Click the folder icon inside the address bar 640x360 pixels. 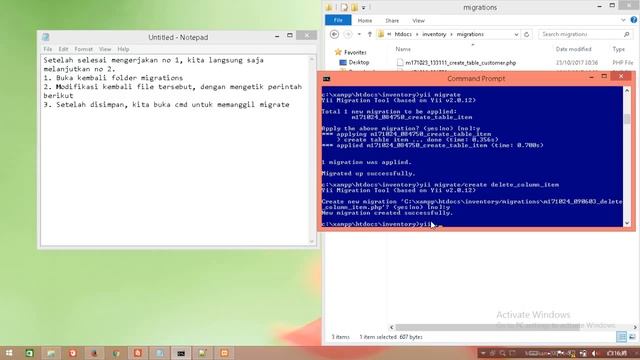click(381, 34)
